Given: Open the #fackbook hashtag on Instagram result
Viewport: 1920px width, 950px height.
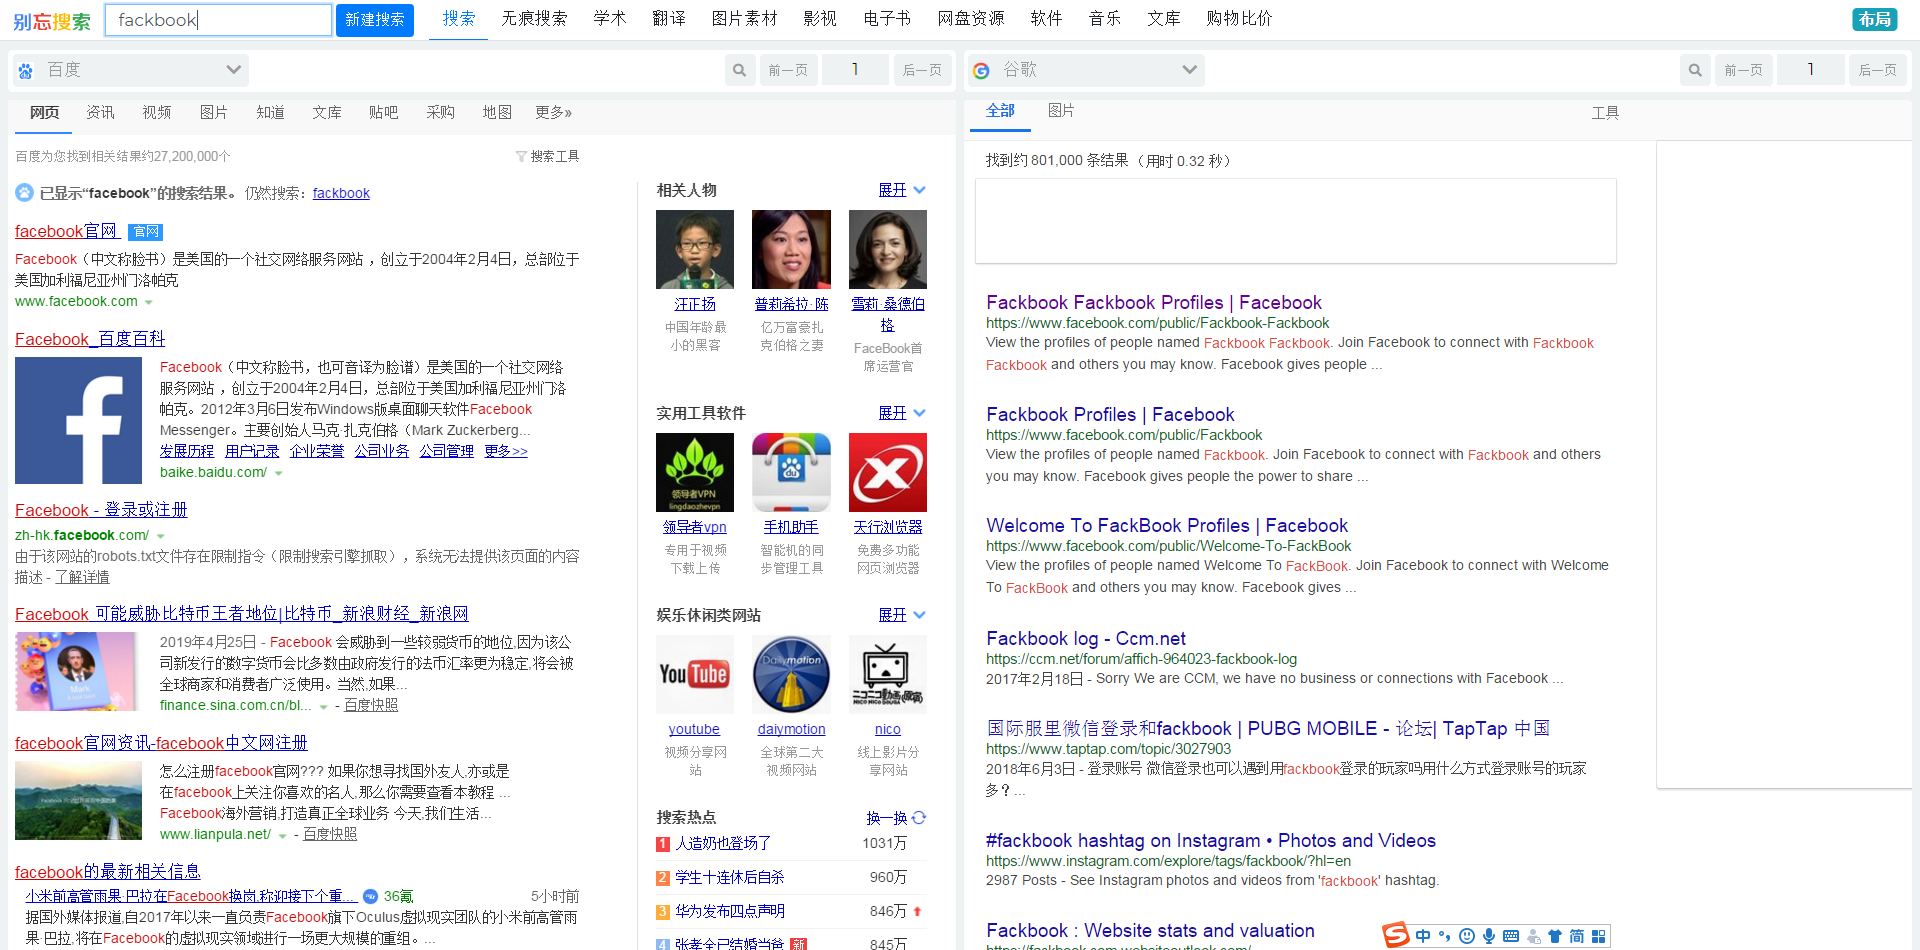Looking at the screenshot, I should point(1210,840).
